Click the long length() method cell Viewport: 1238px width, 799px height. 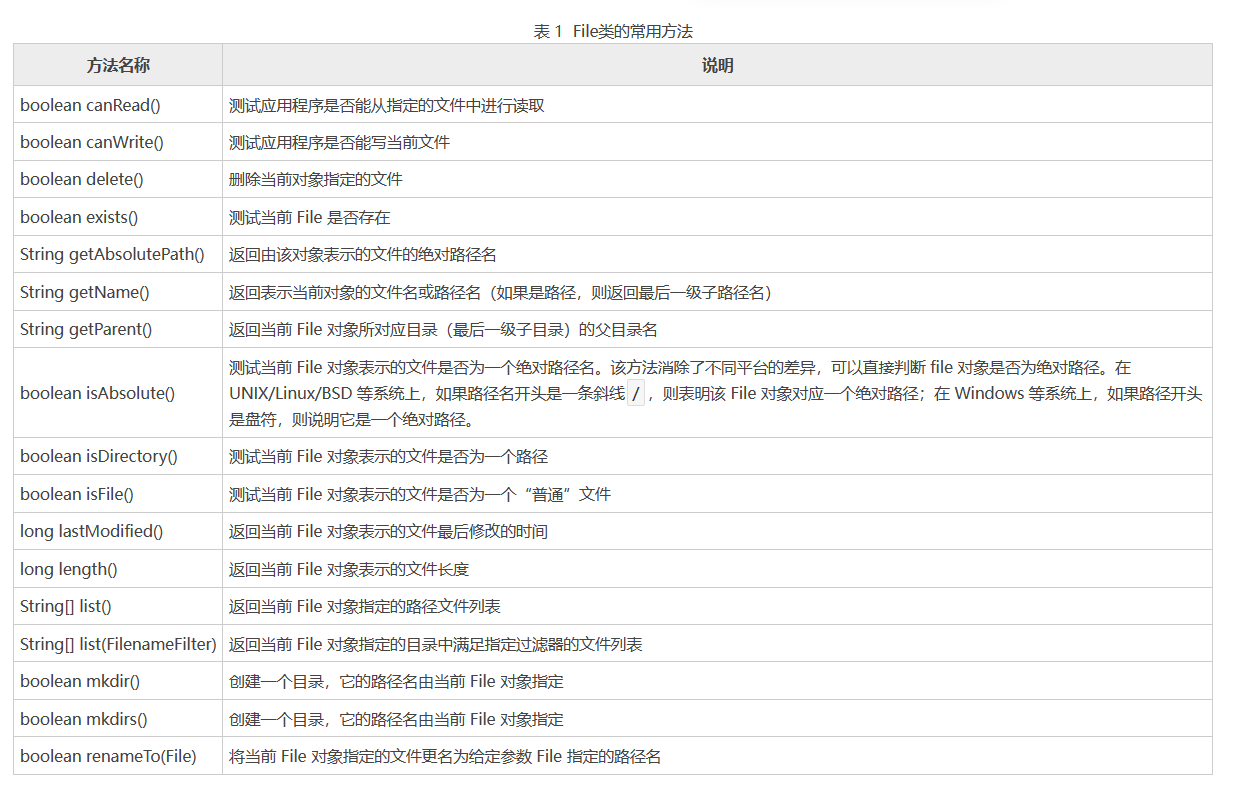pyautogui.click(x=70, y=568)
